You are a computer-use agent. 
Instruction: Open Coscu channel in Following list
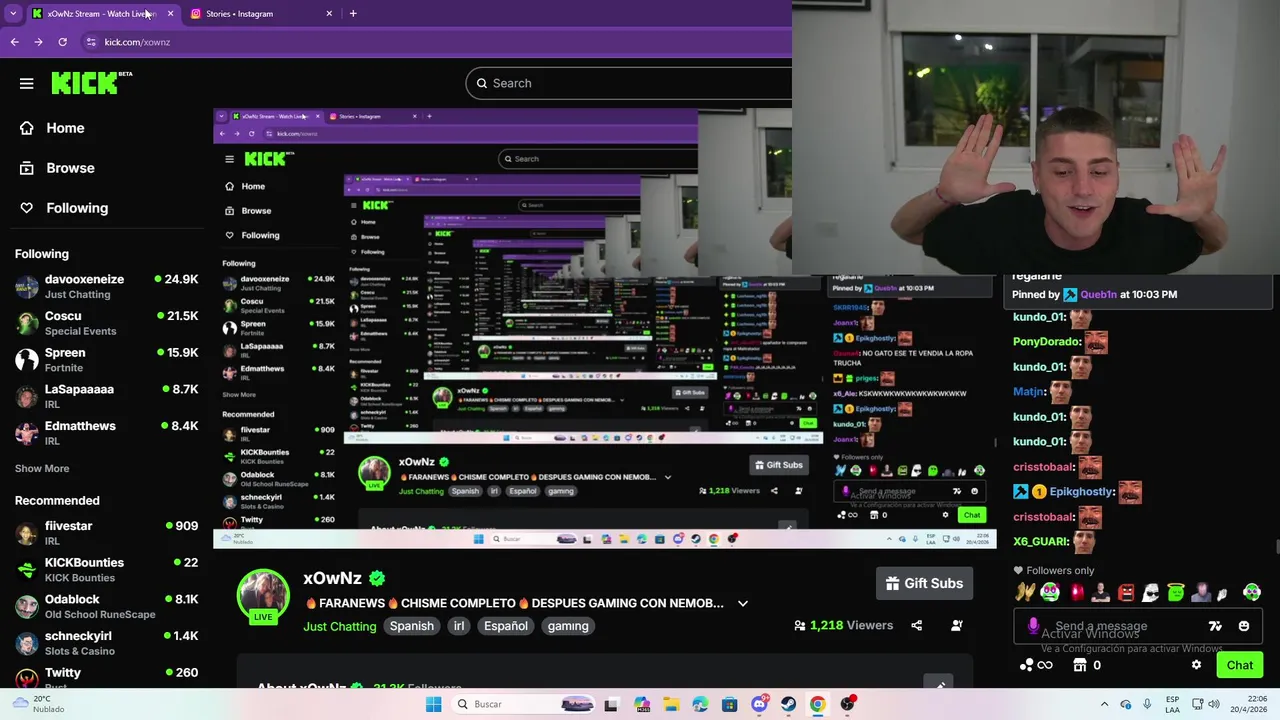[106, 323]
